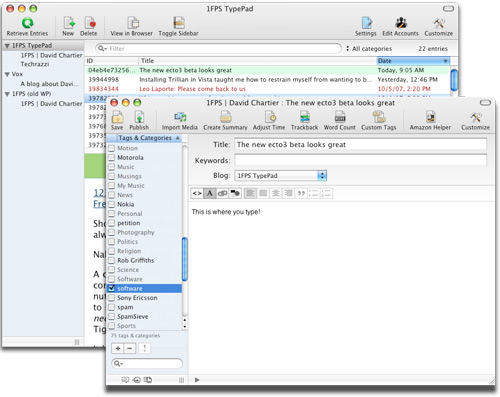Click the entries list vertical scrollbar
The height and width of the screenshot is (397, 500).
coord(454,79)
